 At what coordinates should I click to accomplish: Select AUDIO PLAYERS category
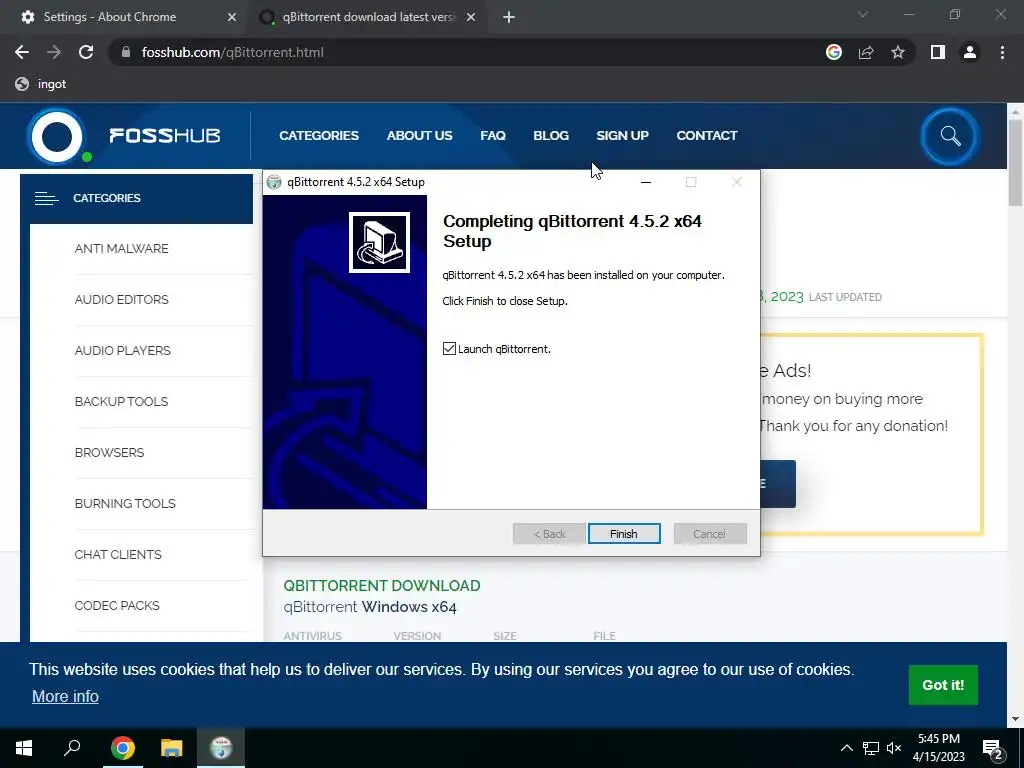123,350
